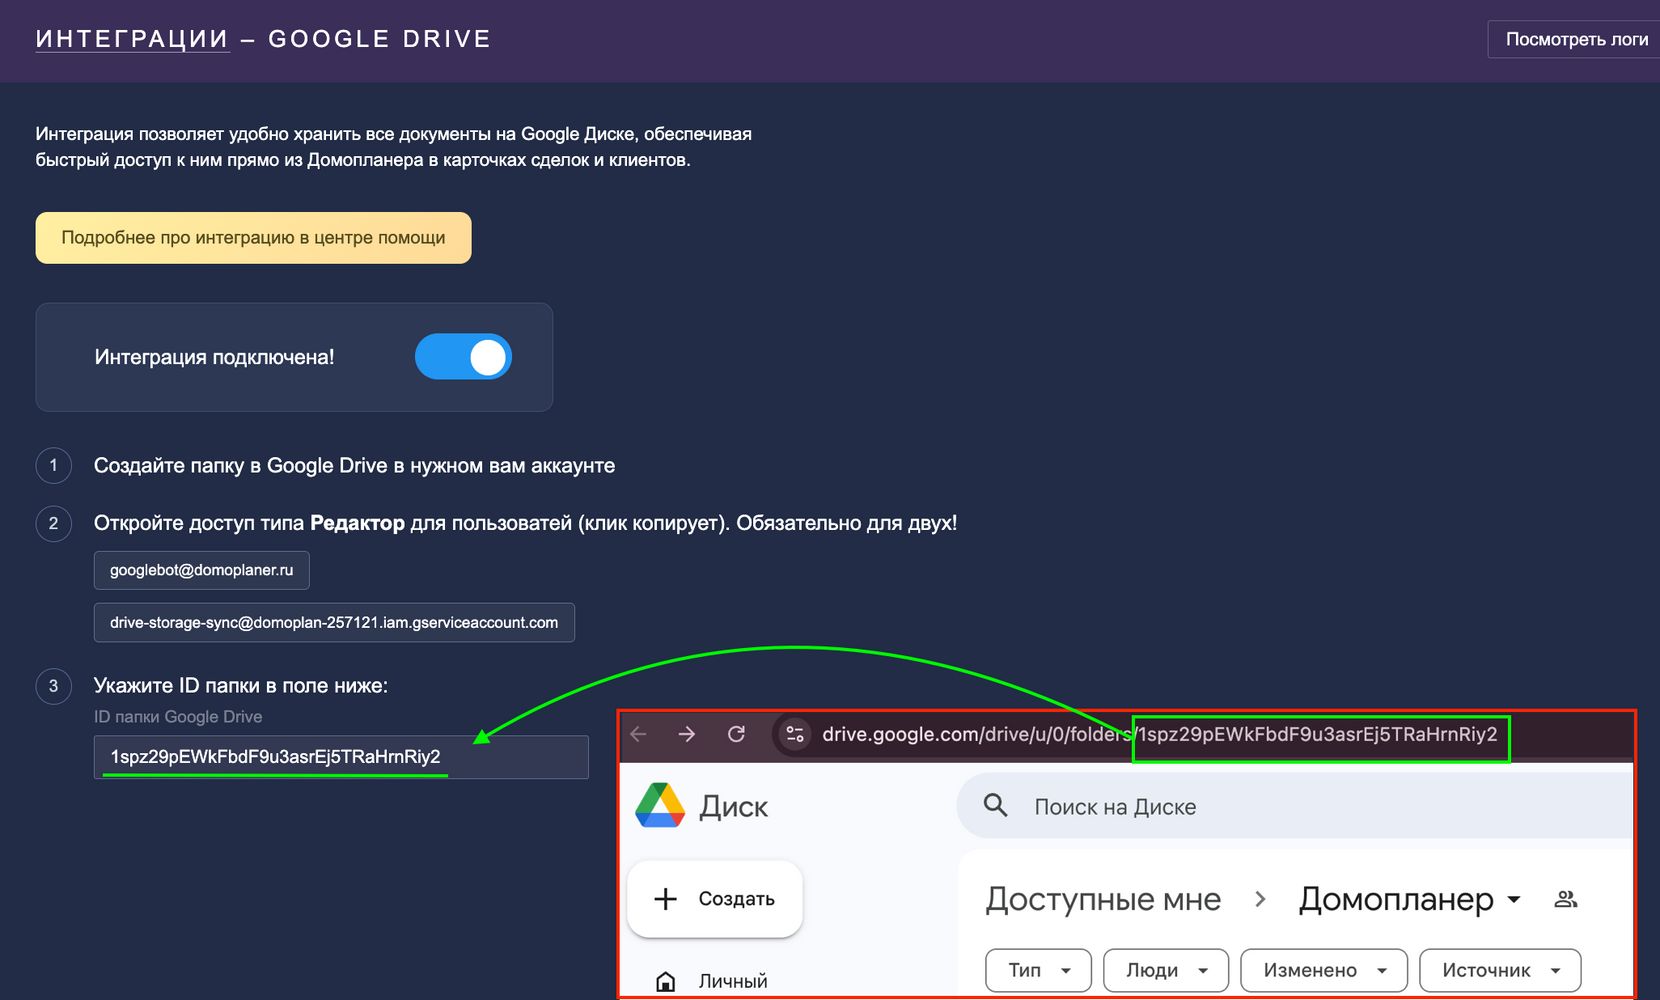Viewport: 1660px width, 1000px height.
Task: Open the Источник filter dropdown
Action: pyautogui.click(x=1500, y=970)
